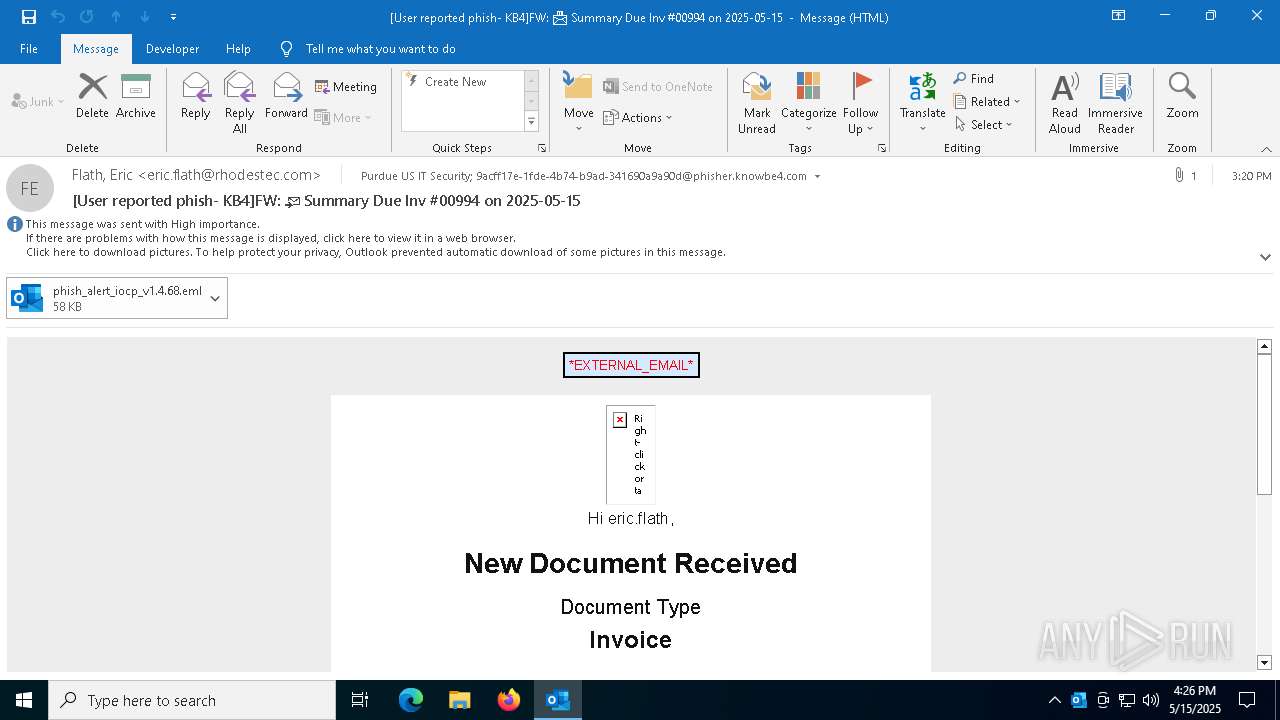1280x720 pixels.
Task: Open the Actions dropdown
Action: tap(638, 117)
